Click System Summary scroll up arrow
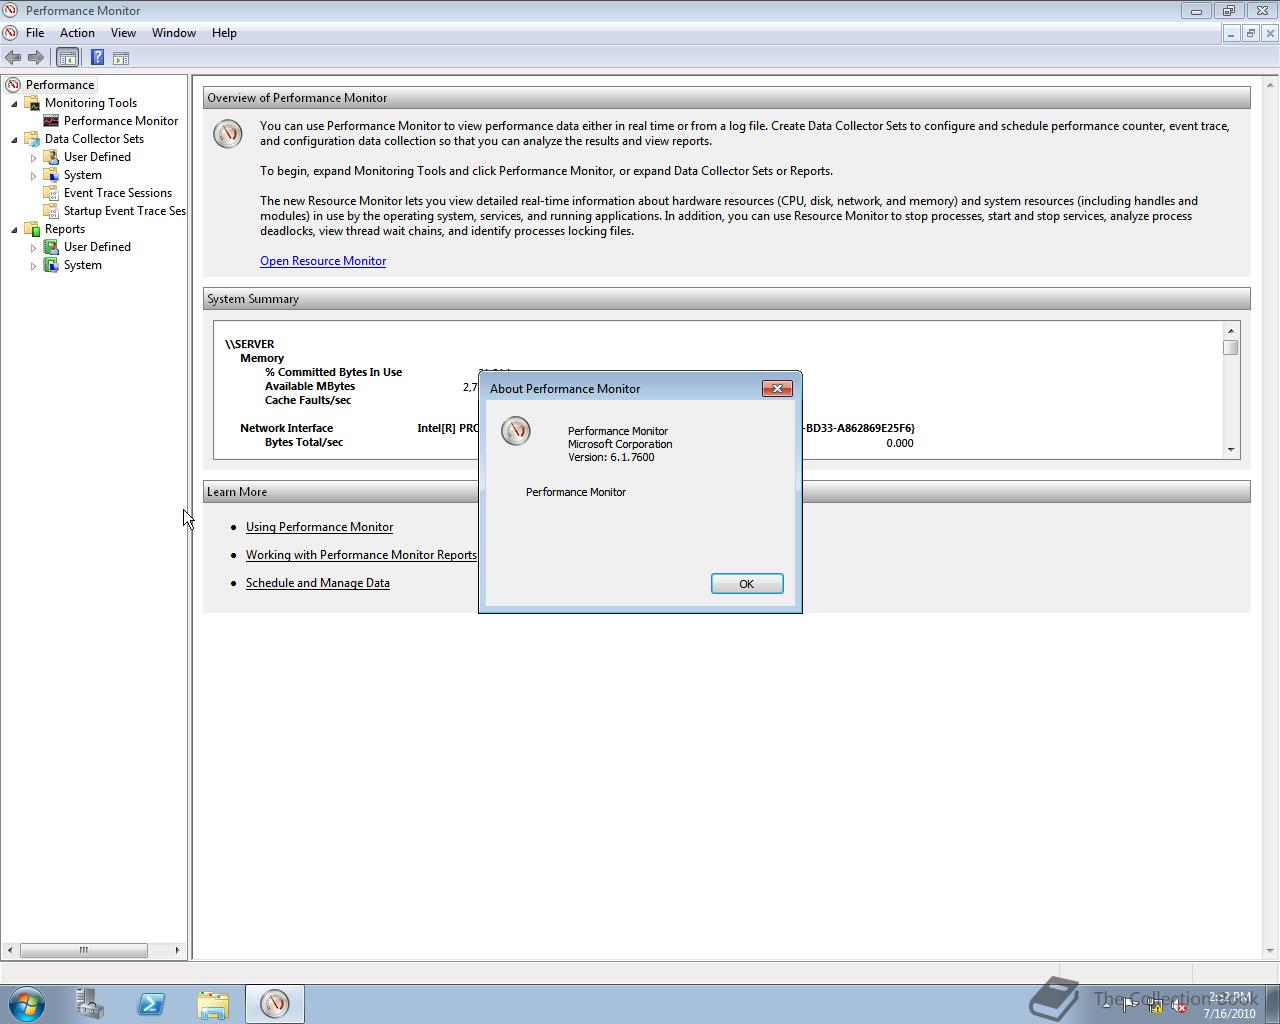The height and width of the screenshot is (1024, 1280). [1231, 331]
